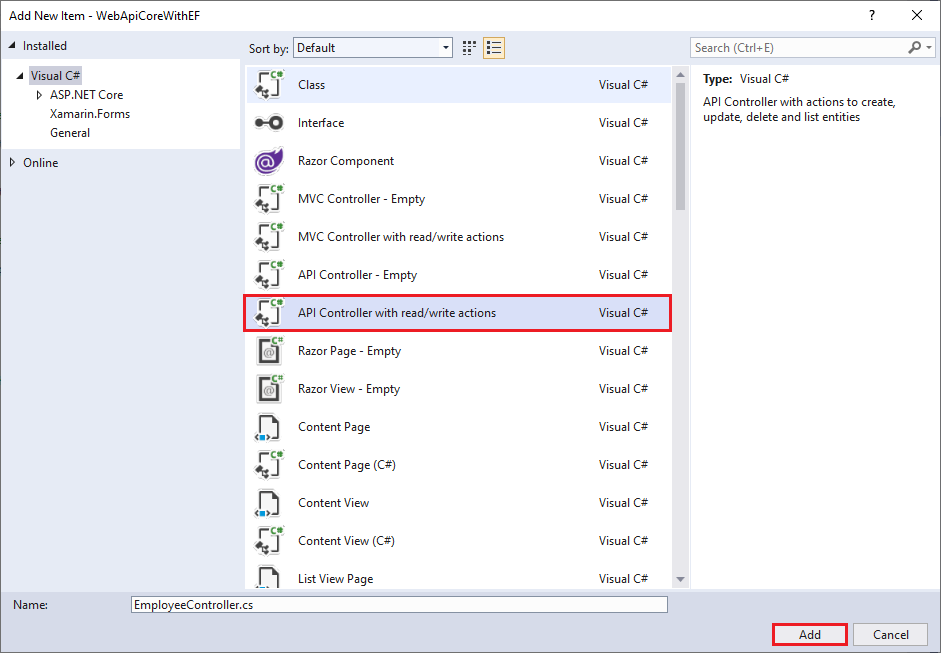Click the 'Content View' template name
941x653 pixels.
click(x=334, y=503)
